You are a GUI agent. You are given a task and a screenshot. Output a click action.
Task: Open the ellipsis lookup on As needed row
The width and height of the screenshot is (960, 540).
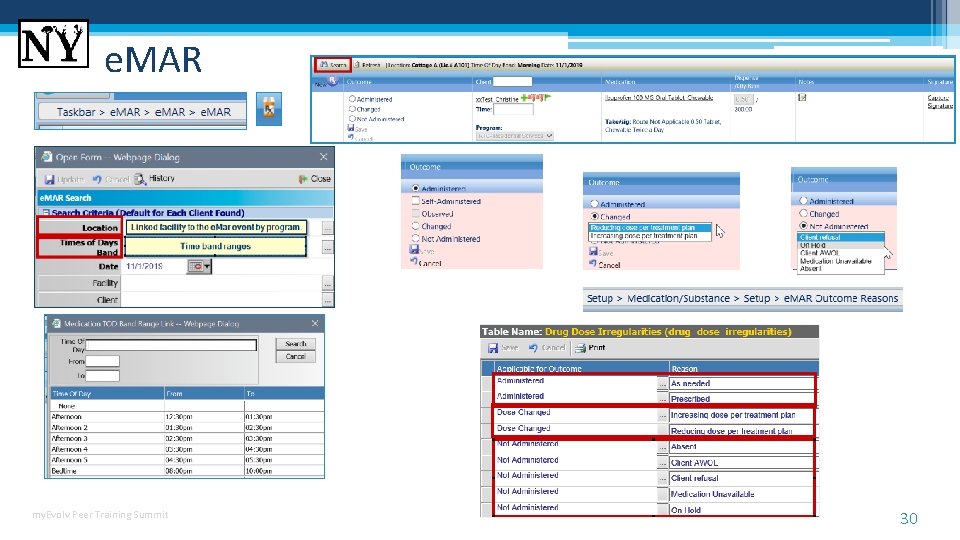tap(662, 383)
